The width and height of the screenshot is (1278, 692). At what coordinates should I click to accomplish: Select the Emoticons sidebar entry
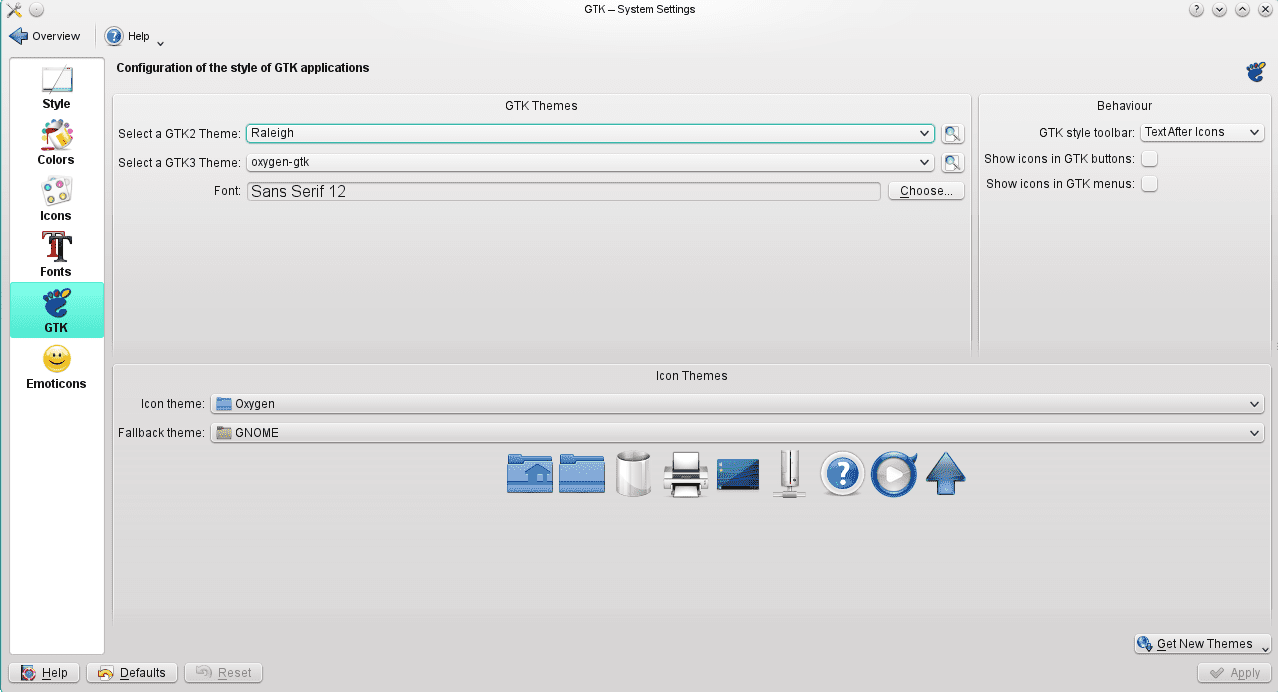pos(56,367)
